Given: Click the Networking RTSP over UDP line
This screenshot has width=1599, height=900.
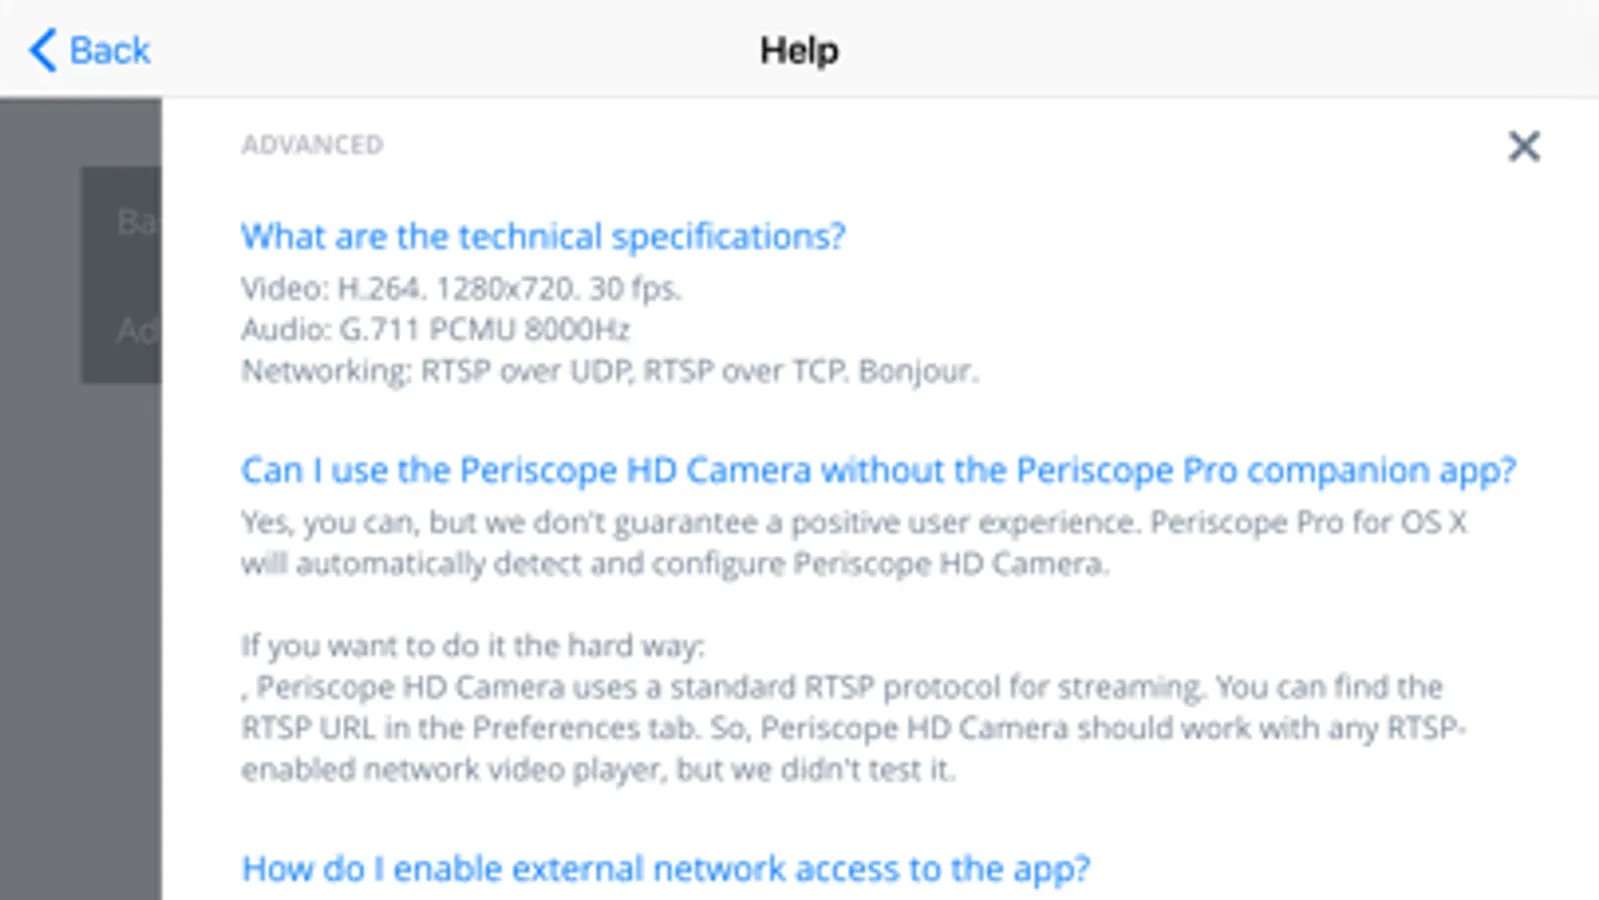Looking at the screenshot, I should [x=609, y=371].
